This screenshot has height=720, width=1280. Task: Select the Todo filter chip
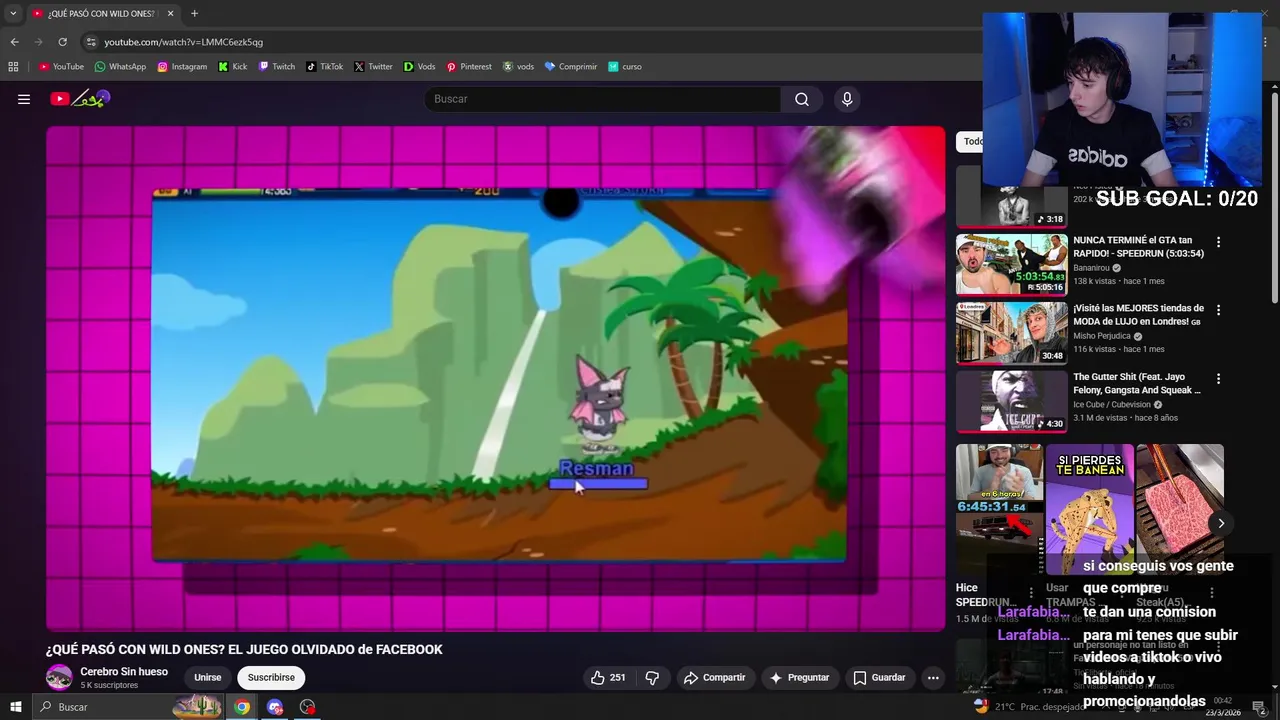[x=971, y=141]
